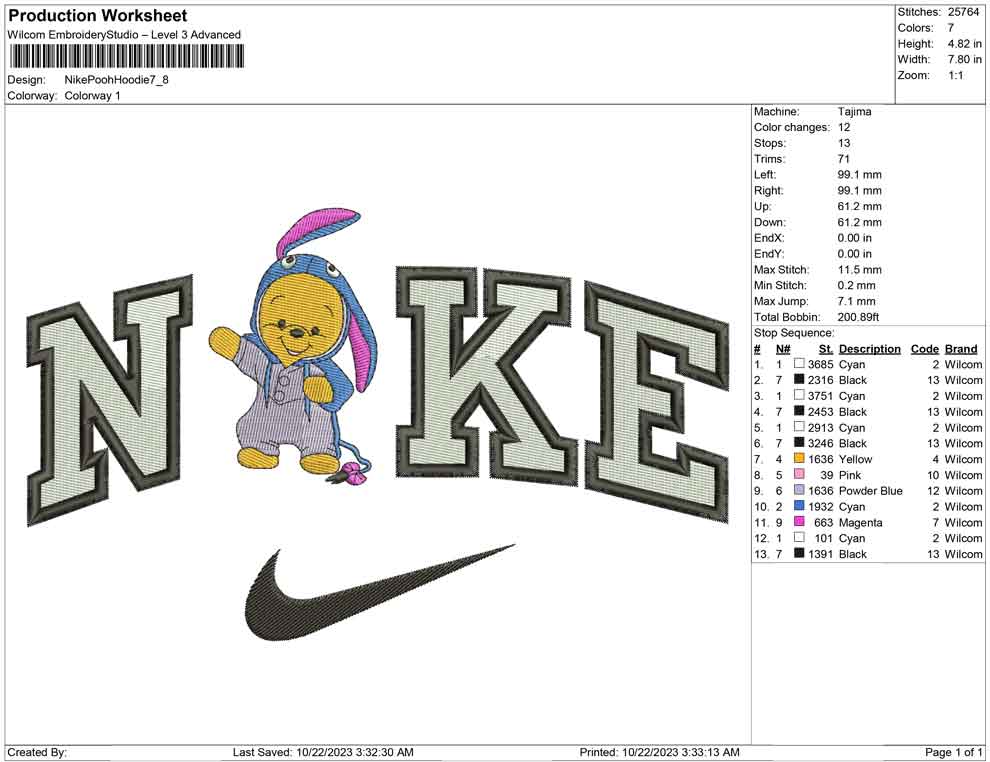Image resolution: width=990 pixels, height=762 pixels.
Task: Click the Max Jump value 7.1 mm
Action: [x=856, y=301]
